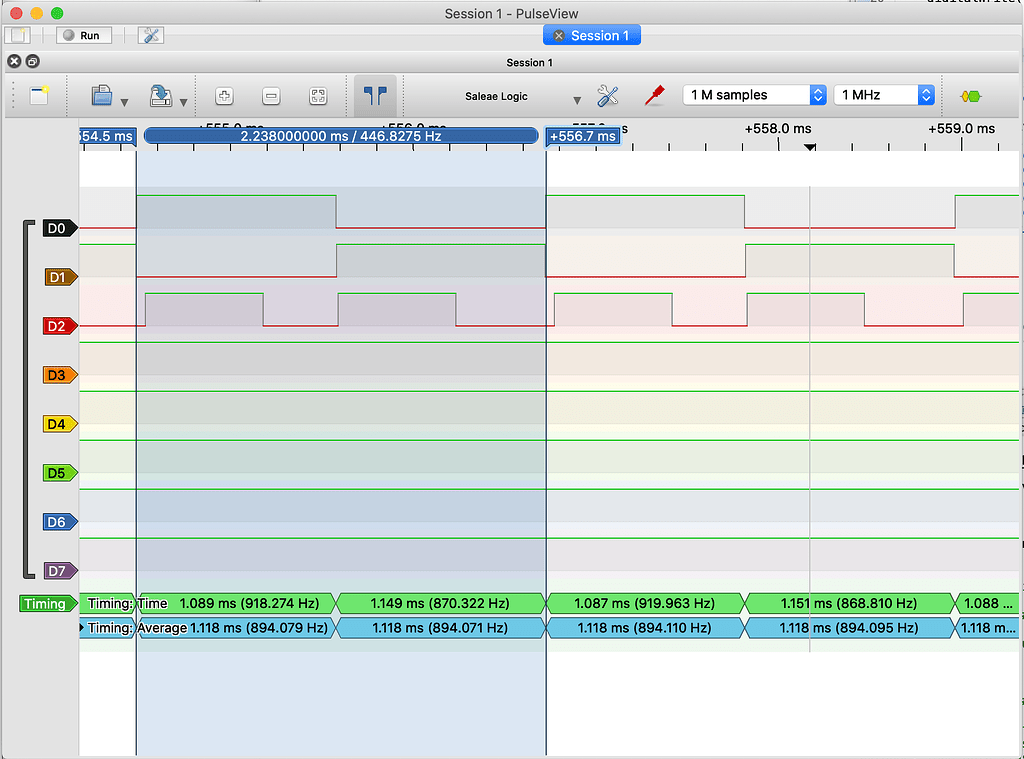1024x759 pixels.
Task: Add a protocol decoder with yellow-green icon
Action: [x=970, y=96]
